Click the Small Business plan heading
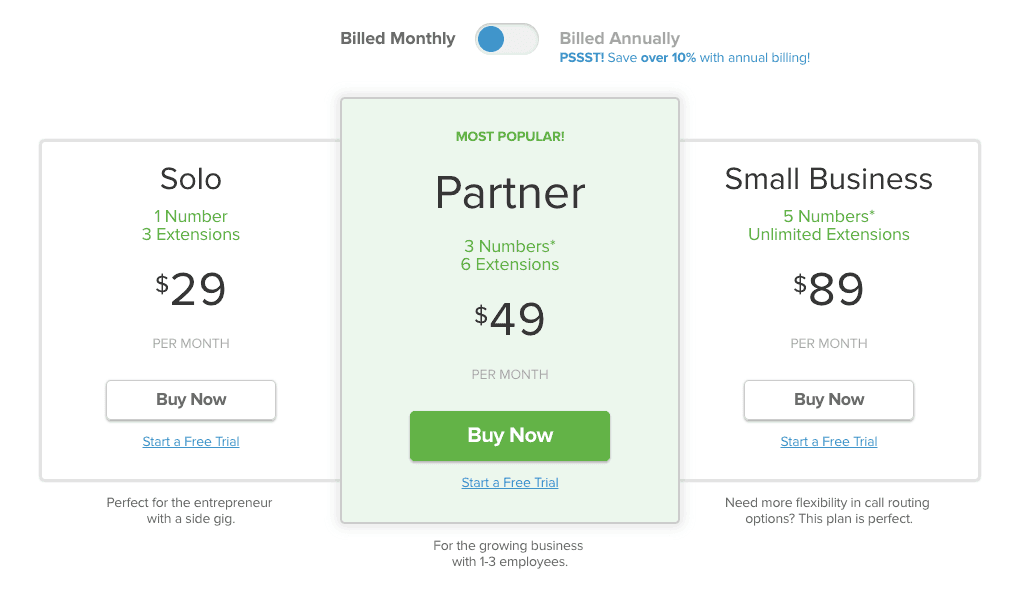Screen dimensions: 1023x593 point(828,179)
